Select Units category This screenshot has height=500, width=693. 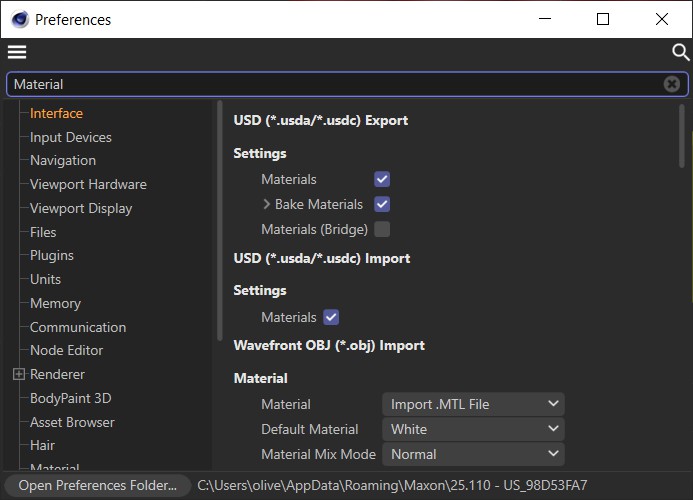pos(45,279)
